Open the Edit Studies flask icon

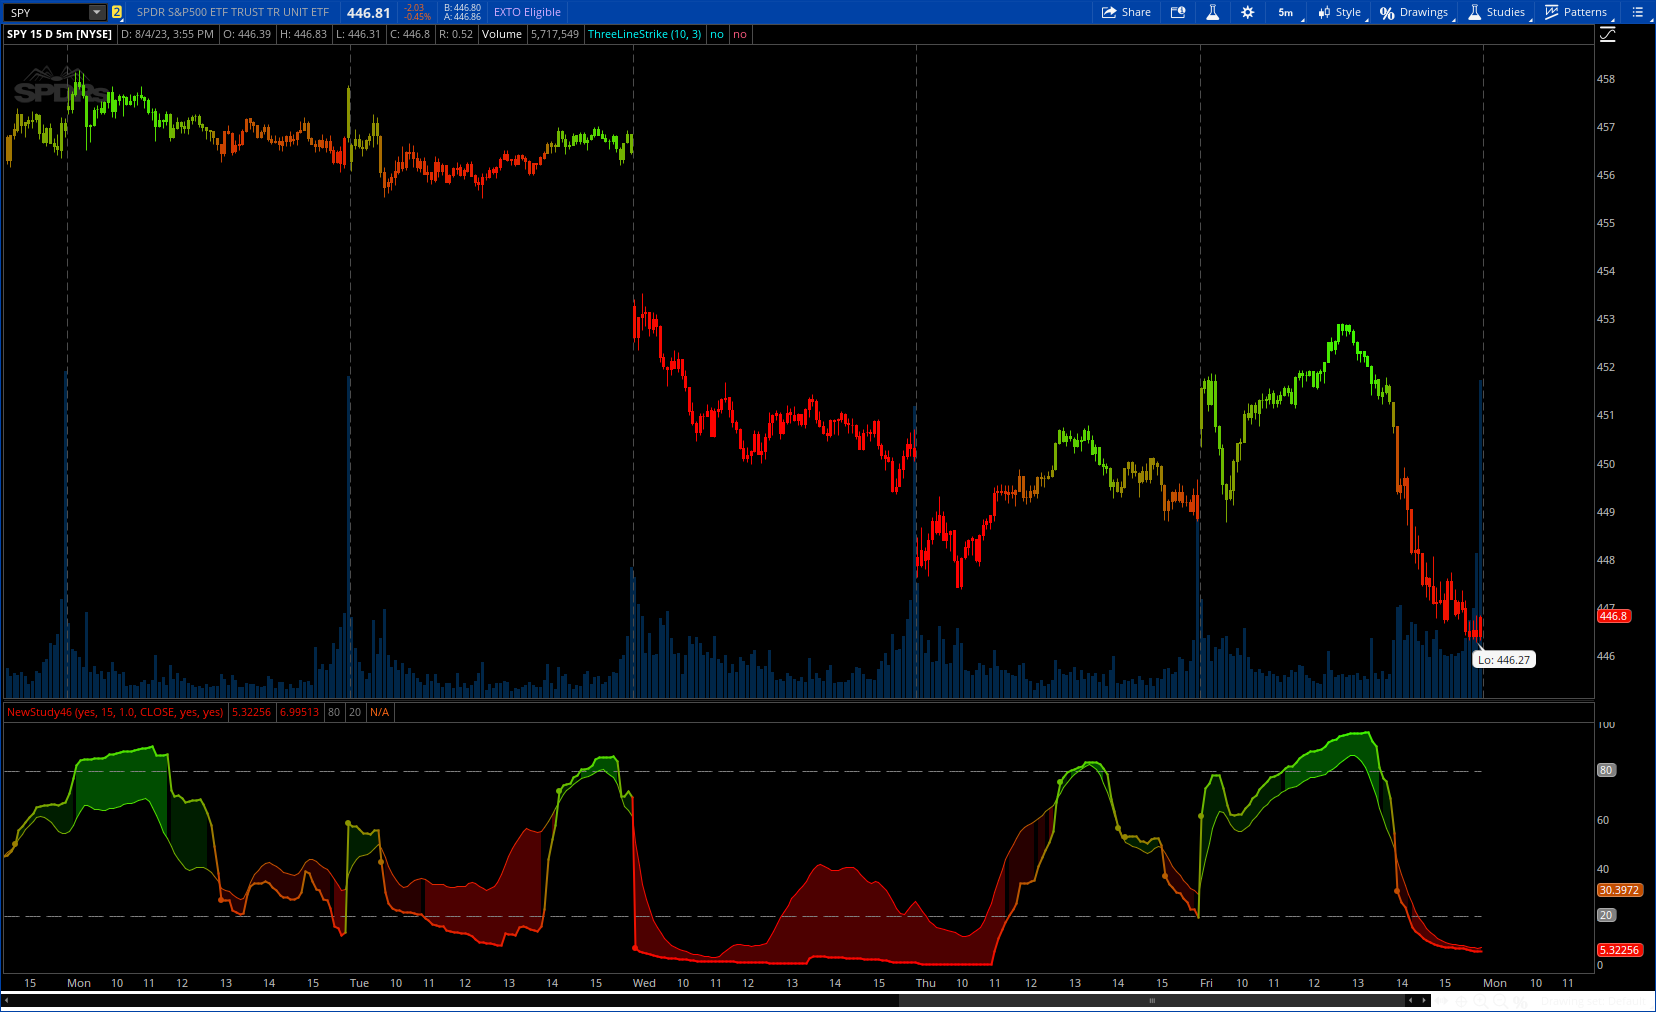[x=1212, y=12]
